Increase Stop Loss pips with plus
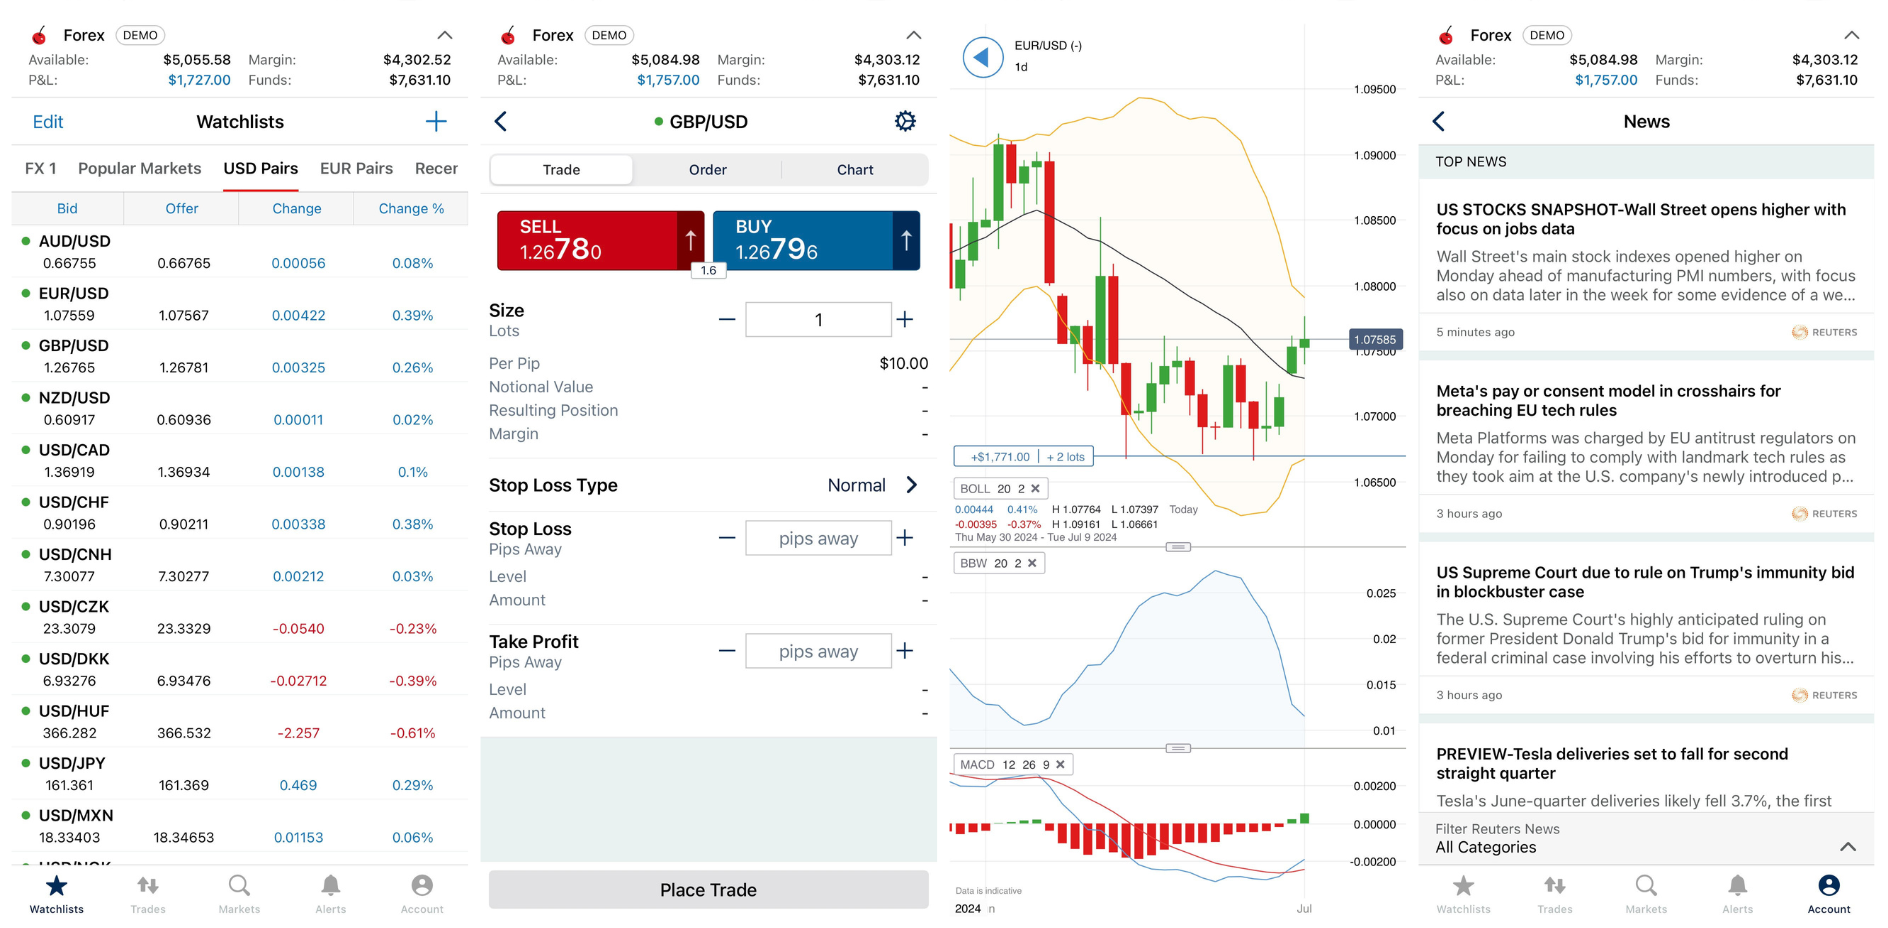 pos(905,538)
